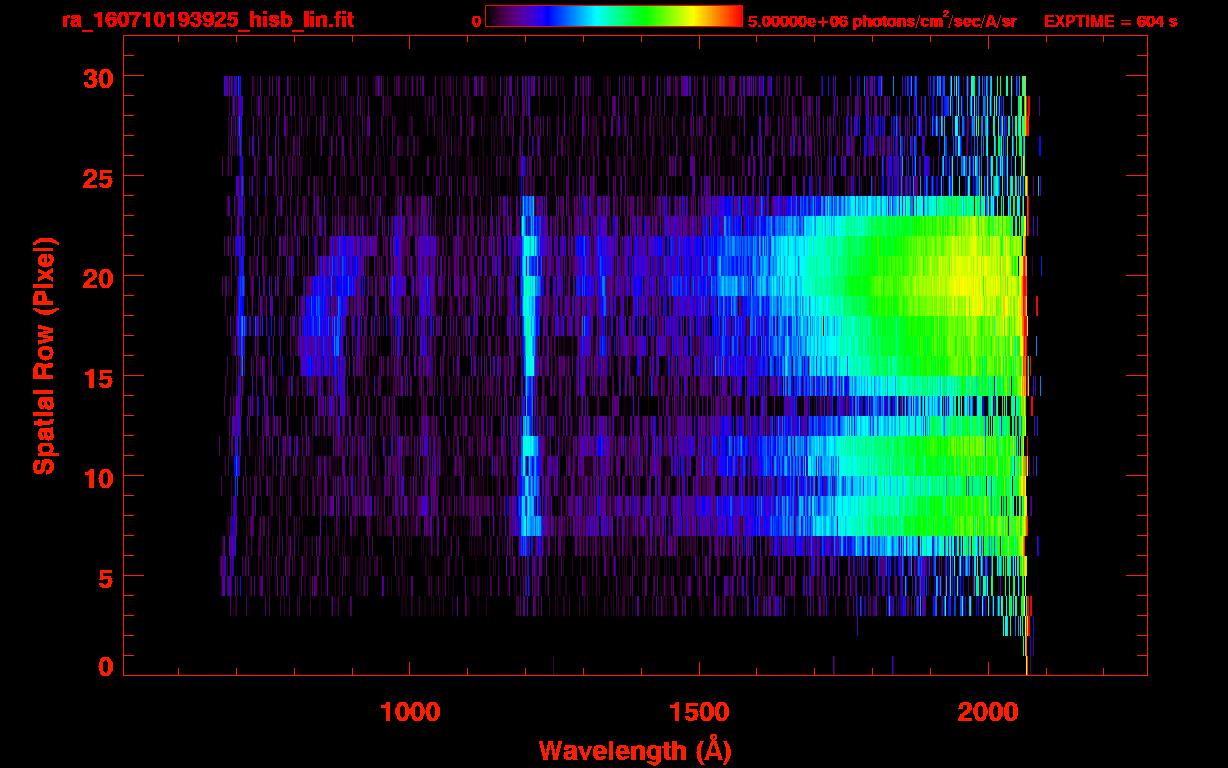Click the 2000 wavelength tick label
The image size is (1228, 768).
point(988,712)
